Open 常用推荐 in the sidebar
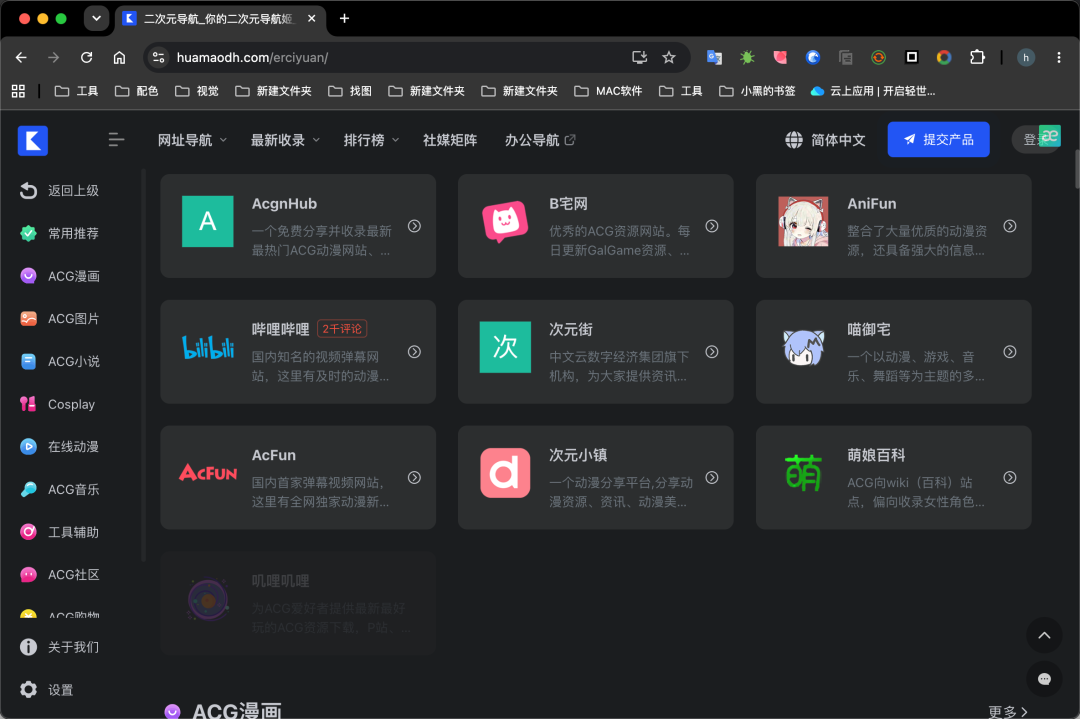 [61, 233]
